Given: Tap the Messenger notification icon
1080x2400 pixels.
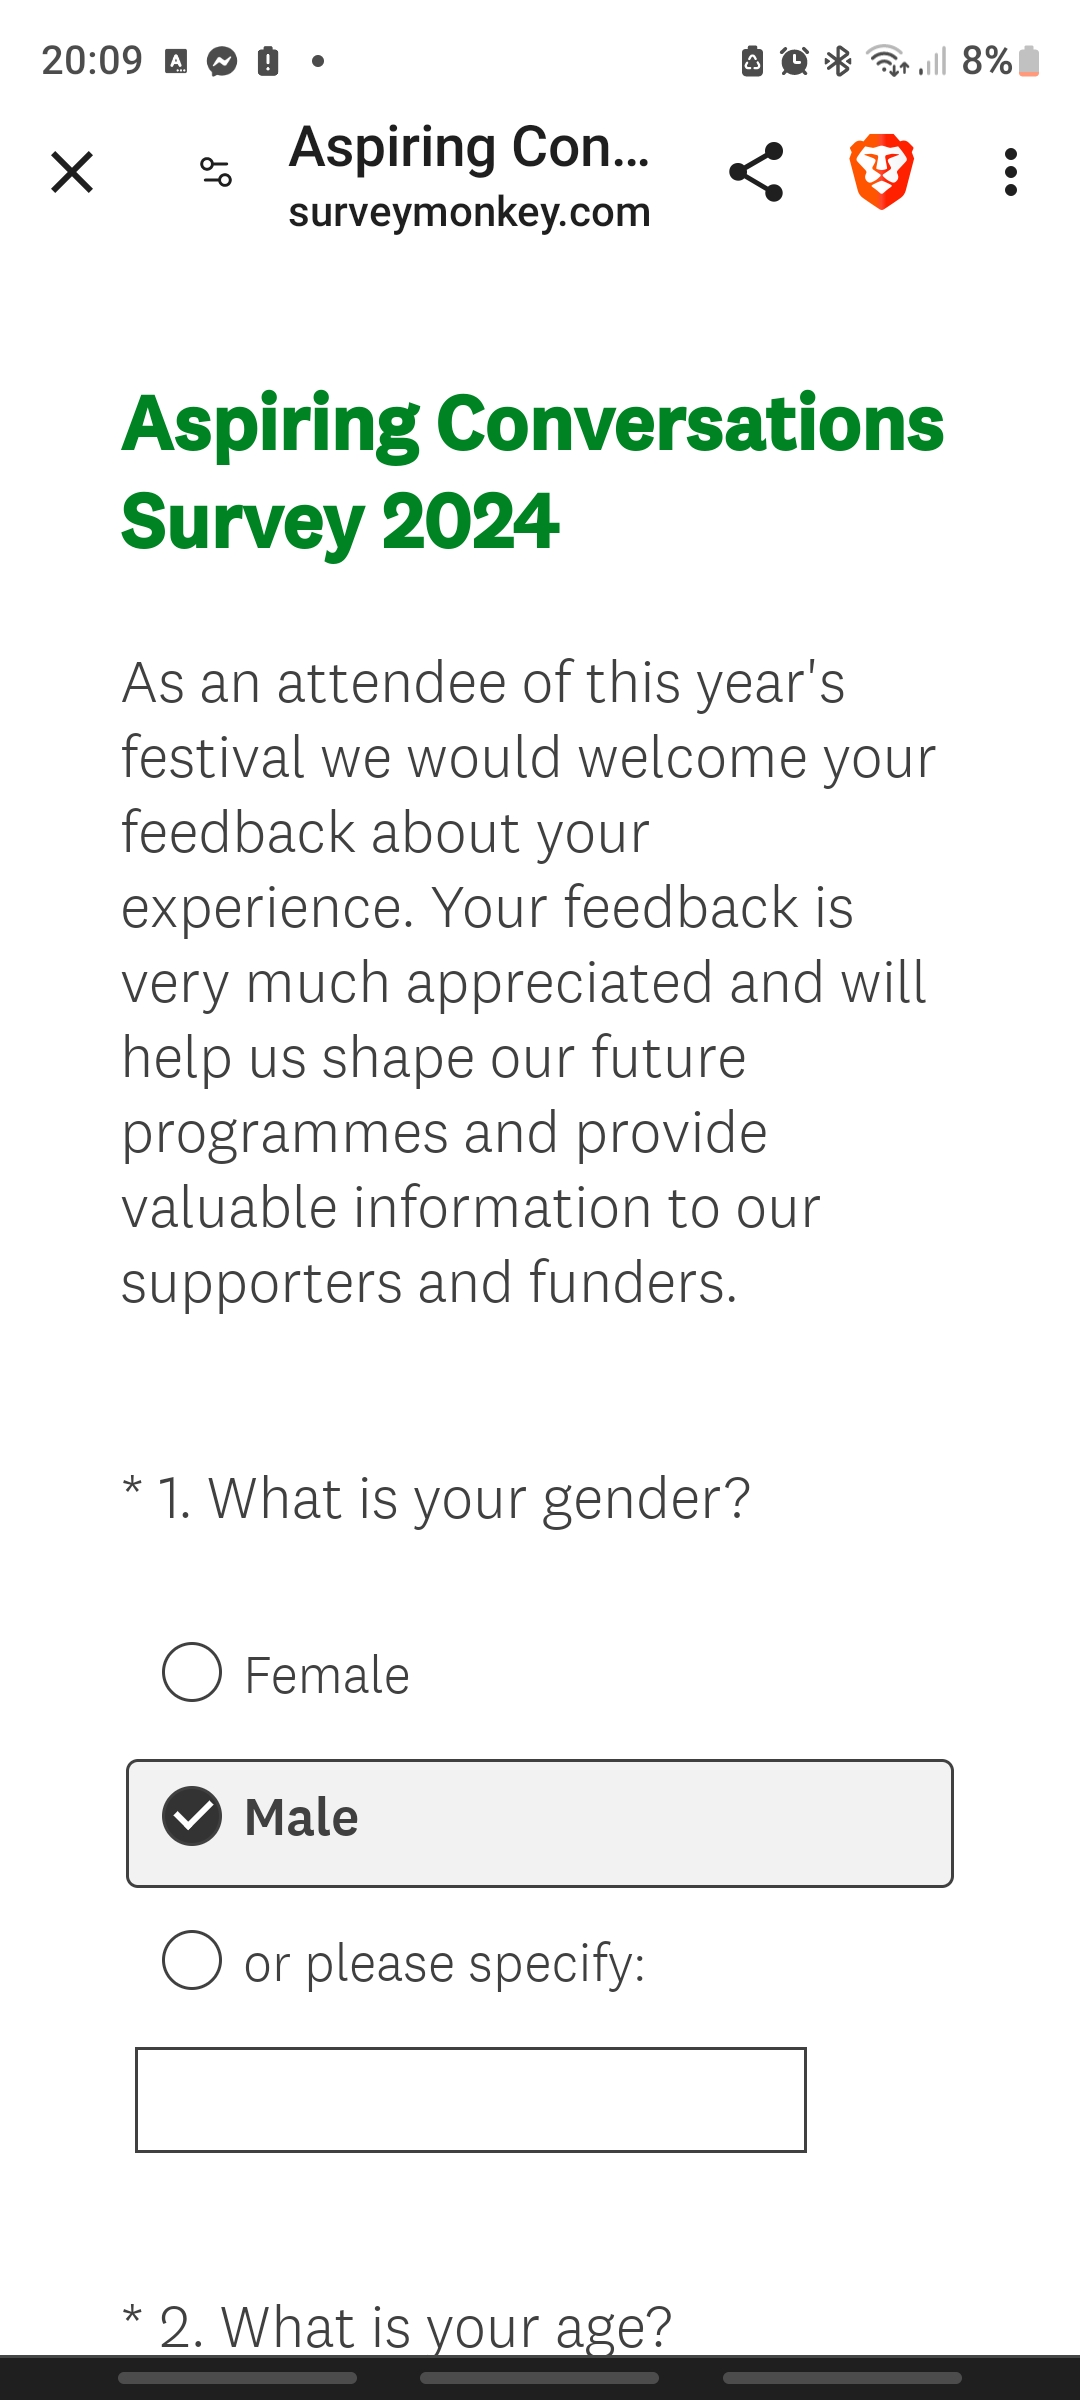Looking at the screenshot, I should [222, 62].
